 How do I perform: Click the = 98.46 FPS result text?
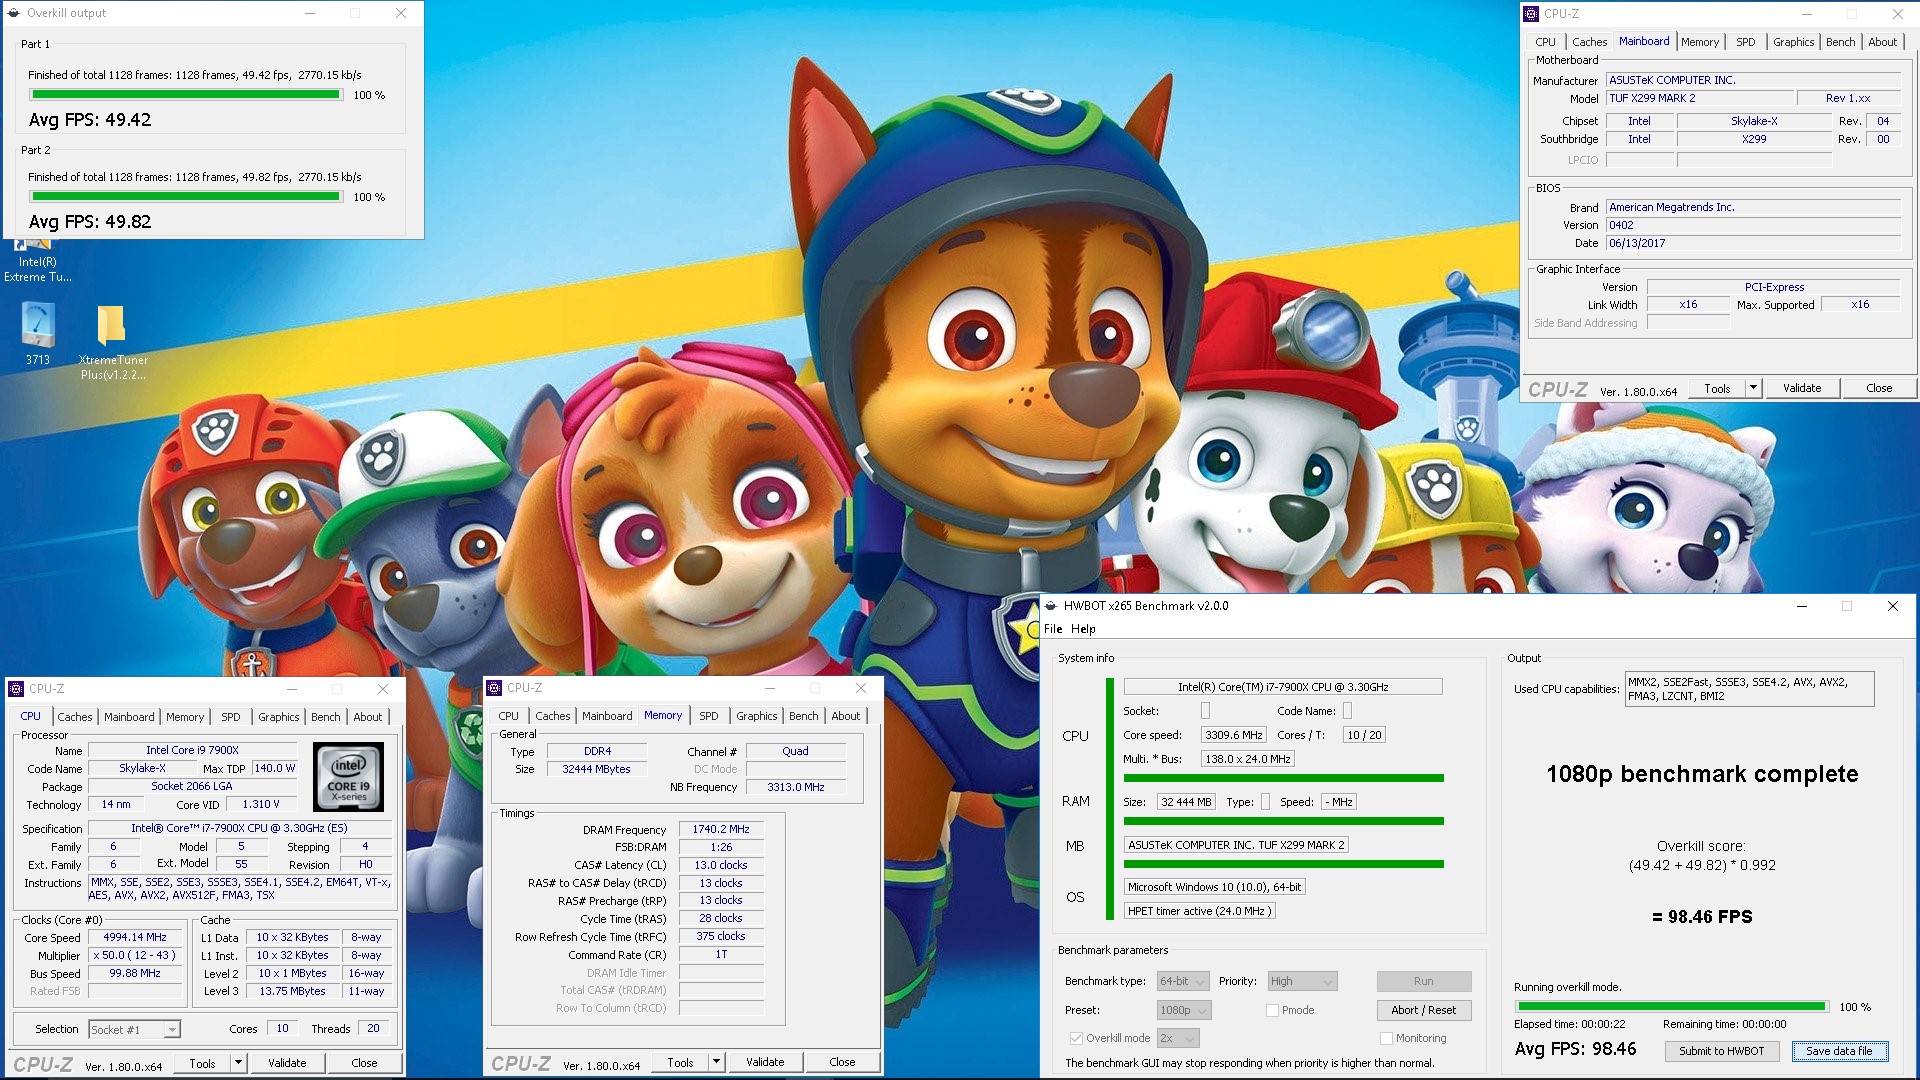[1702, 917]
